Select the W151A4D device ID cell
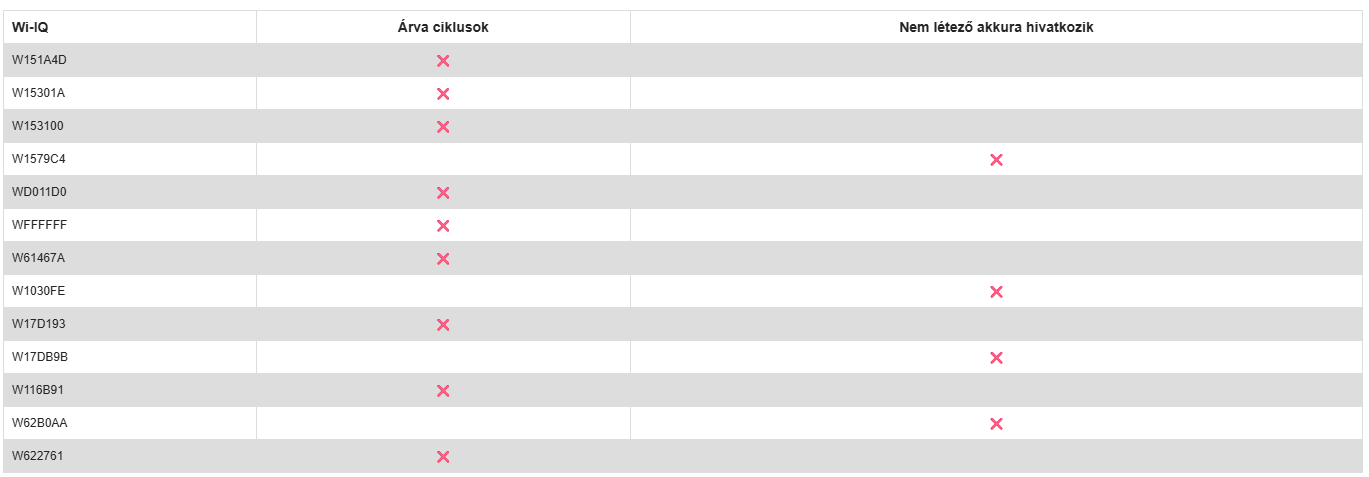The width and height of the screenshot is (1369, 477). pyautogui.click(x=39, y=60)
